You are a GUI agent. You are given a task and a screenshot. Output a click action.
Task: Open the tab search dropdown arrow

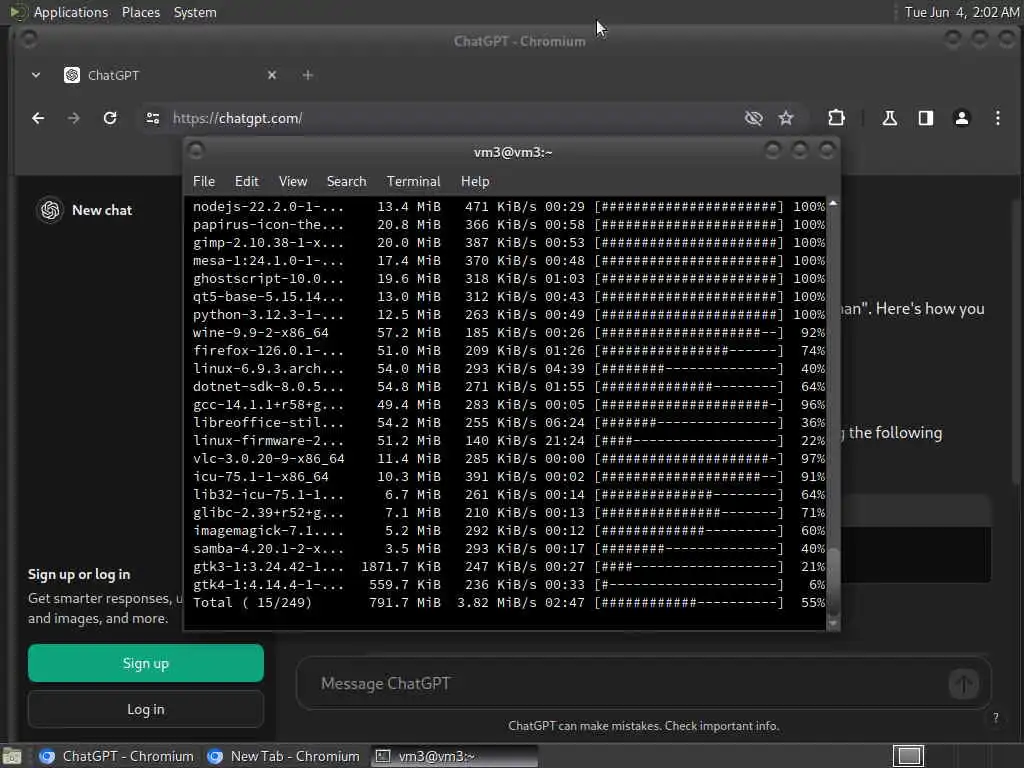36,75
